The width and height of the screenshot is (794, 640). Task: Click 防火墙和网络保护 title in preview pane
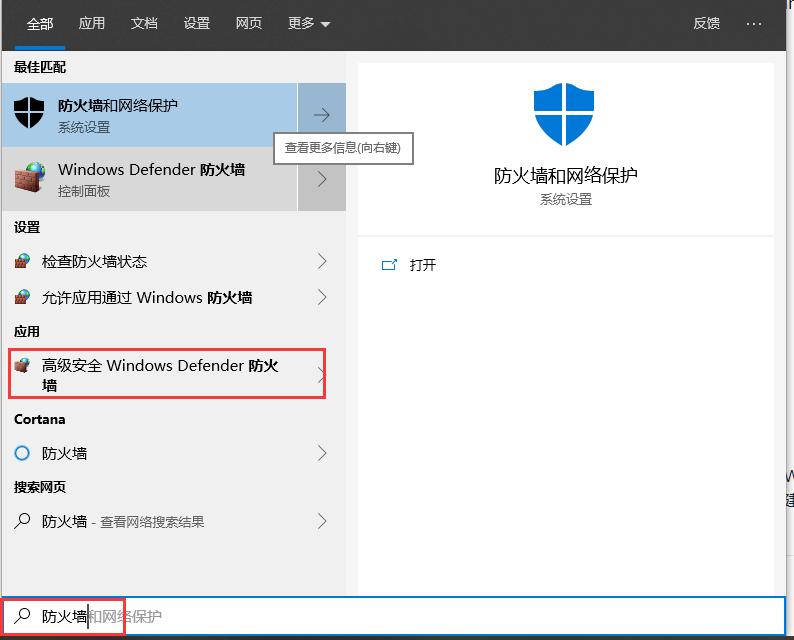pos(566,176)
